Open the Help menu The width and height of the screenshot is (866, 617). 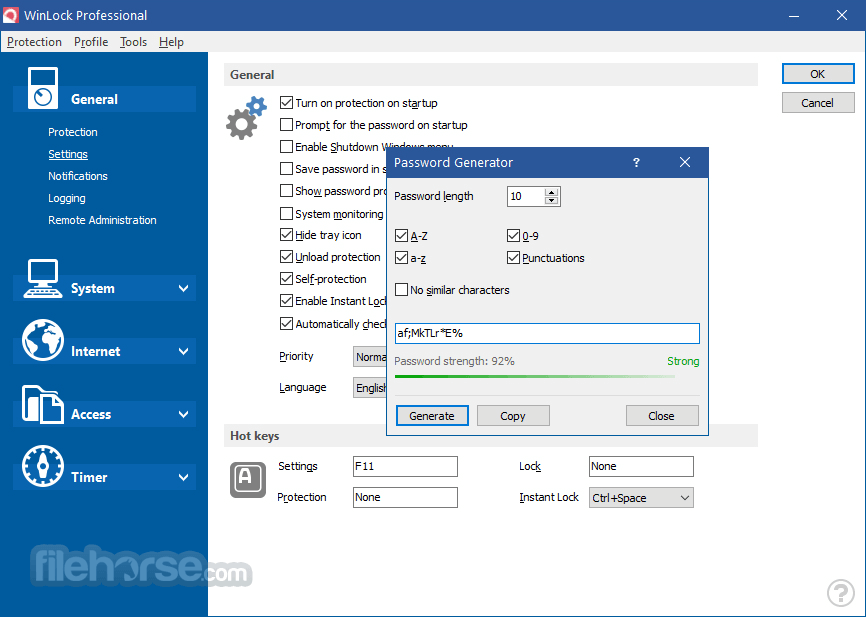[171, 42]
